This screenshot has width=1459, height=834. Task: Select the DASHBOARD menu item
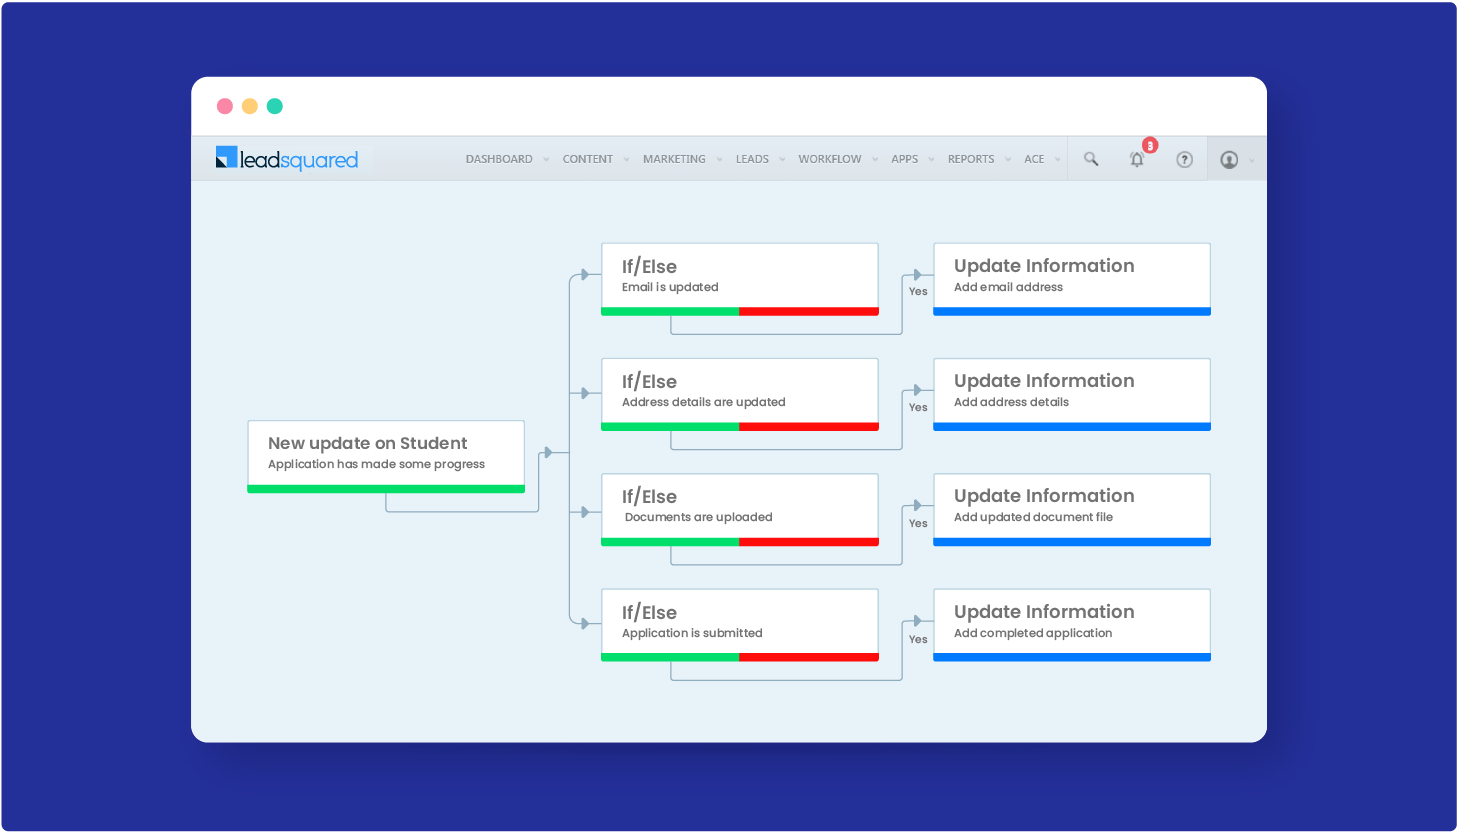click(x=499, y=158)
